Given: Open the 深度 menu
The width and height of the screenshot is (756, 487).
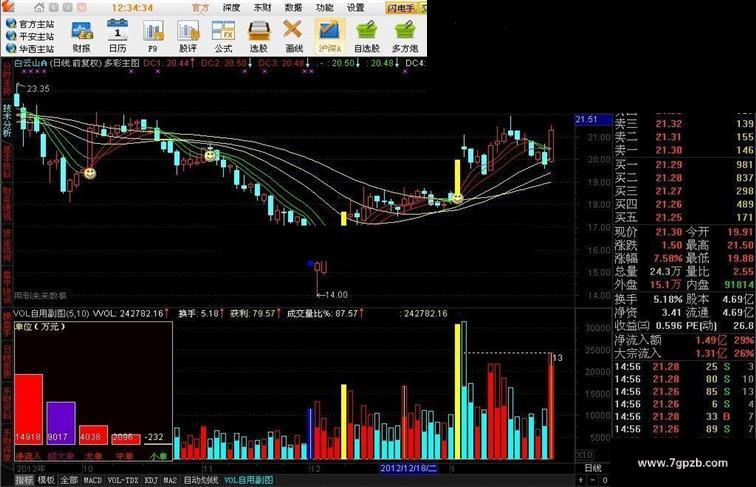Looking at the screenshot, I should 231,8.
